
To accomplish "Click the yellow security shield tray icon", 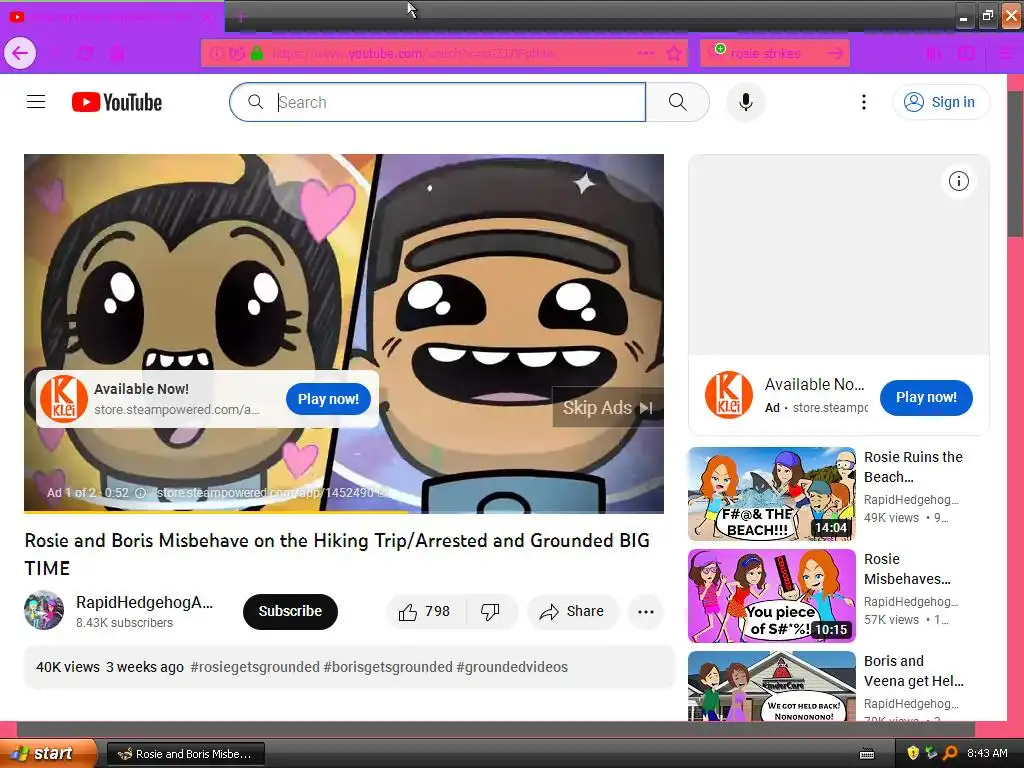I will [x=912, y=753].
